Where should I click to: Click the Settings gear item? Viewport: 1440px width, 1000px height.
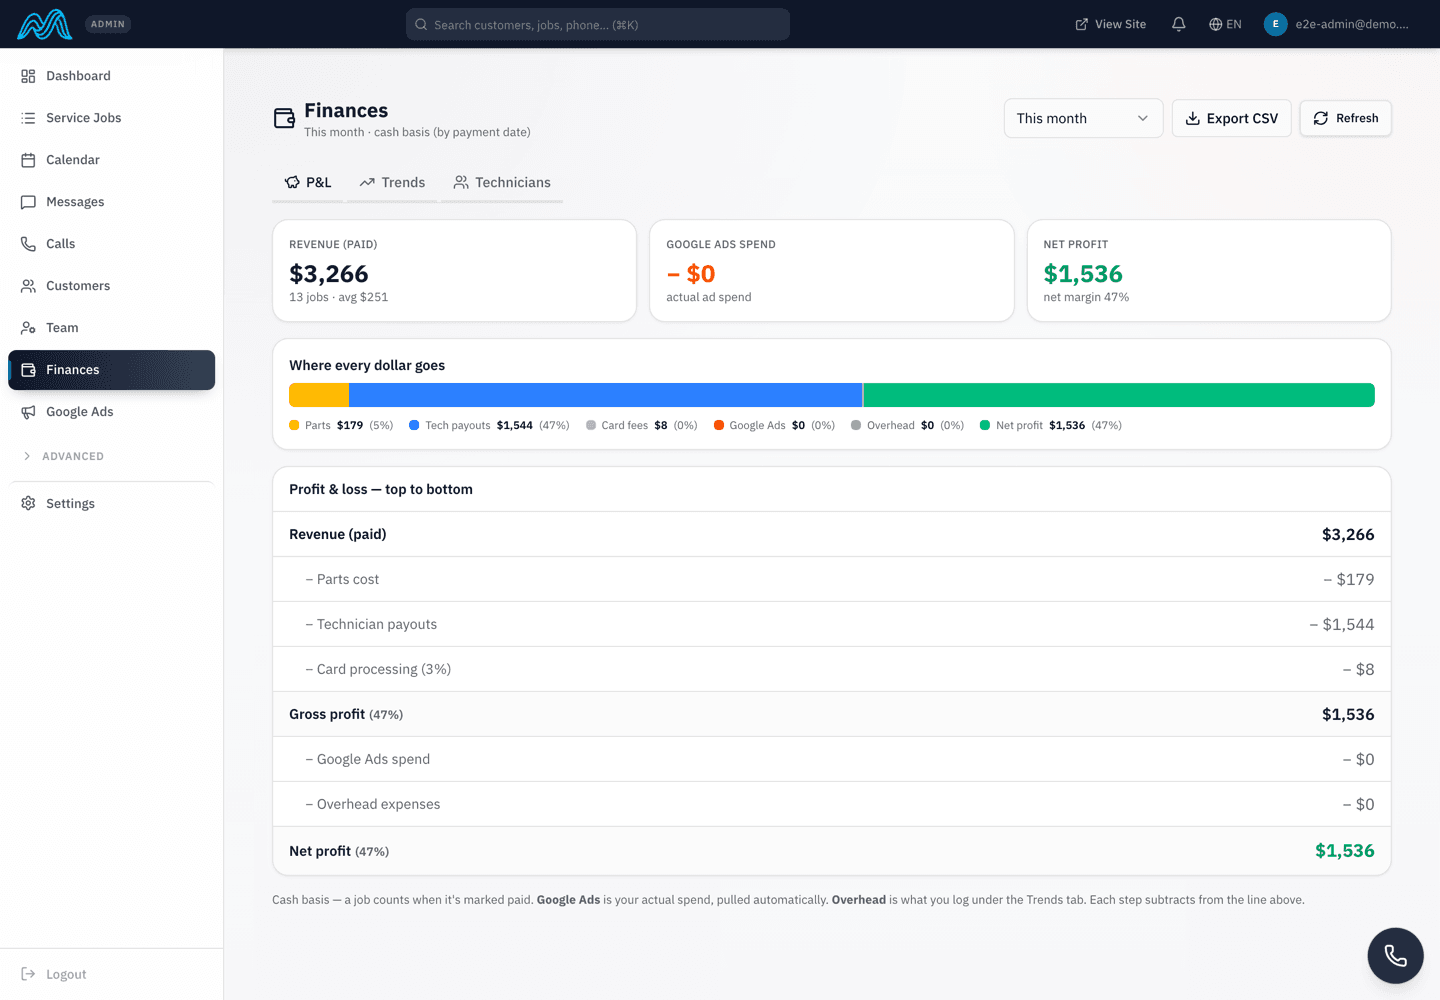(111, 504)
